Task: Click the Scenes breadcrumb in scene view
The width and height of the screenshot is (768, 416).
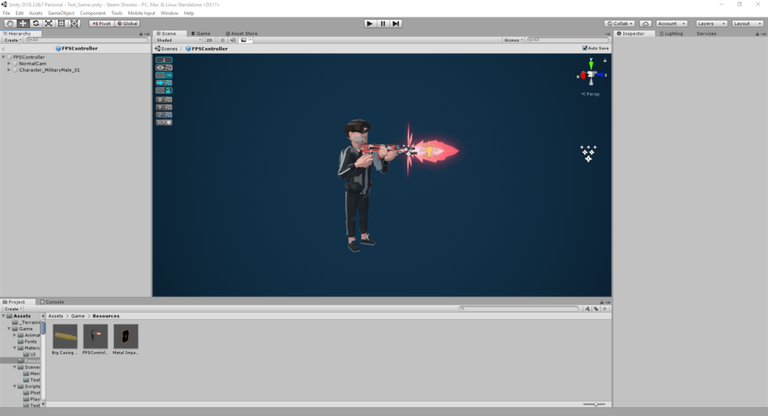Action: [167, 49]
